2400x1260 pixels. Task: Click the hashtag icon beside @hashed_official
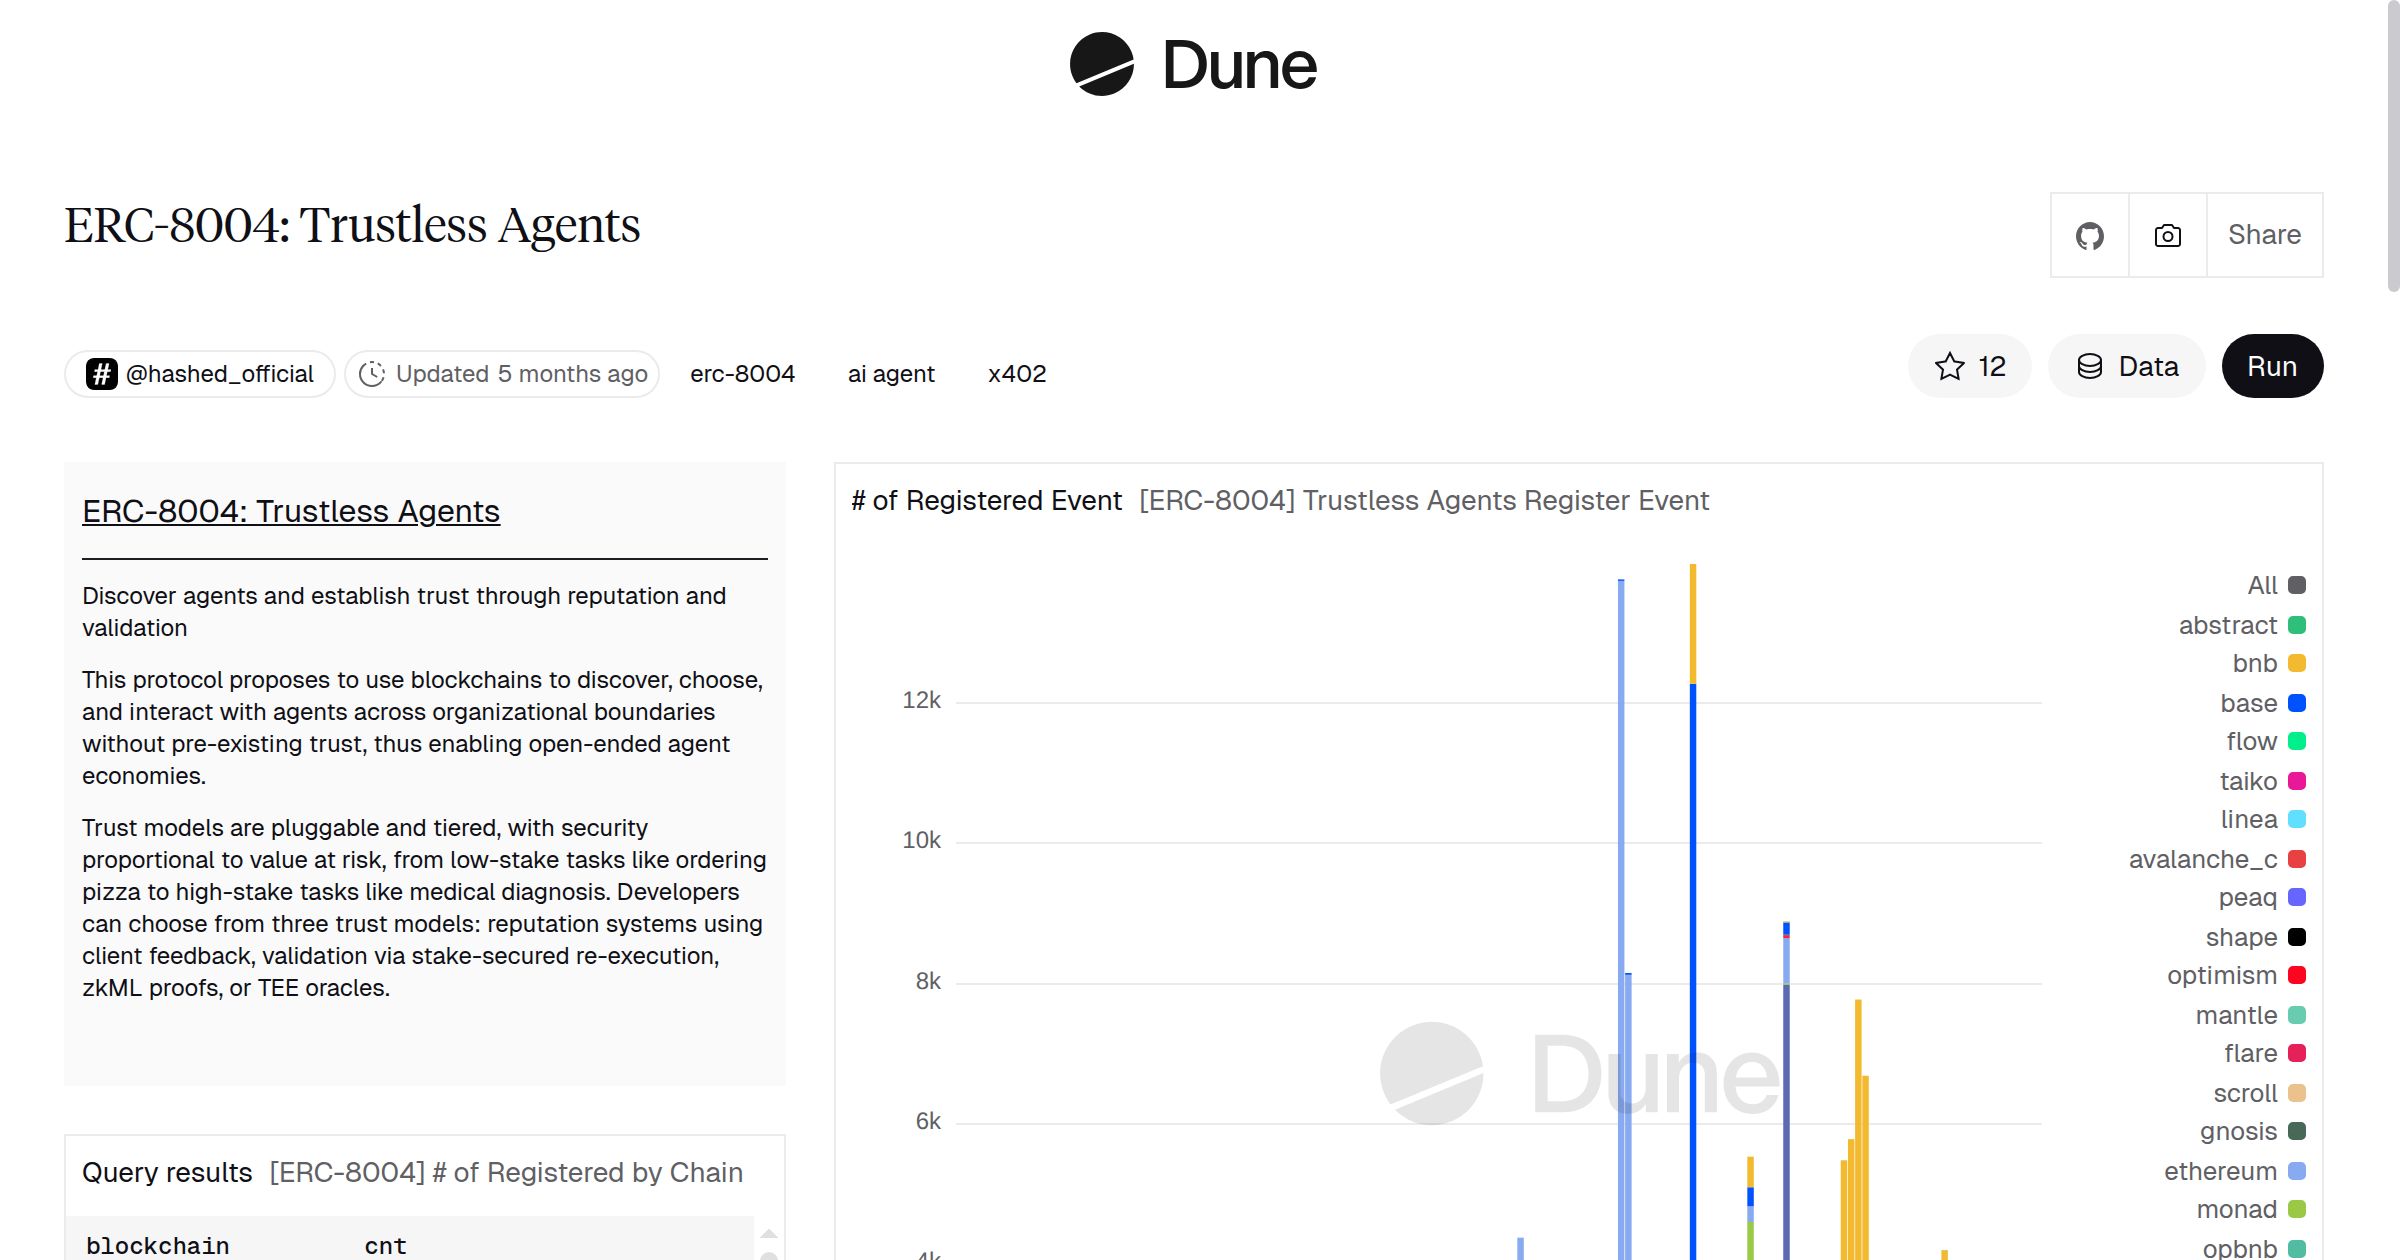[x=101, y=373]
